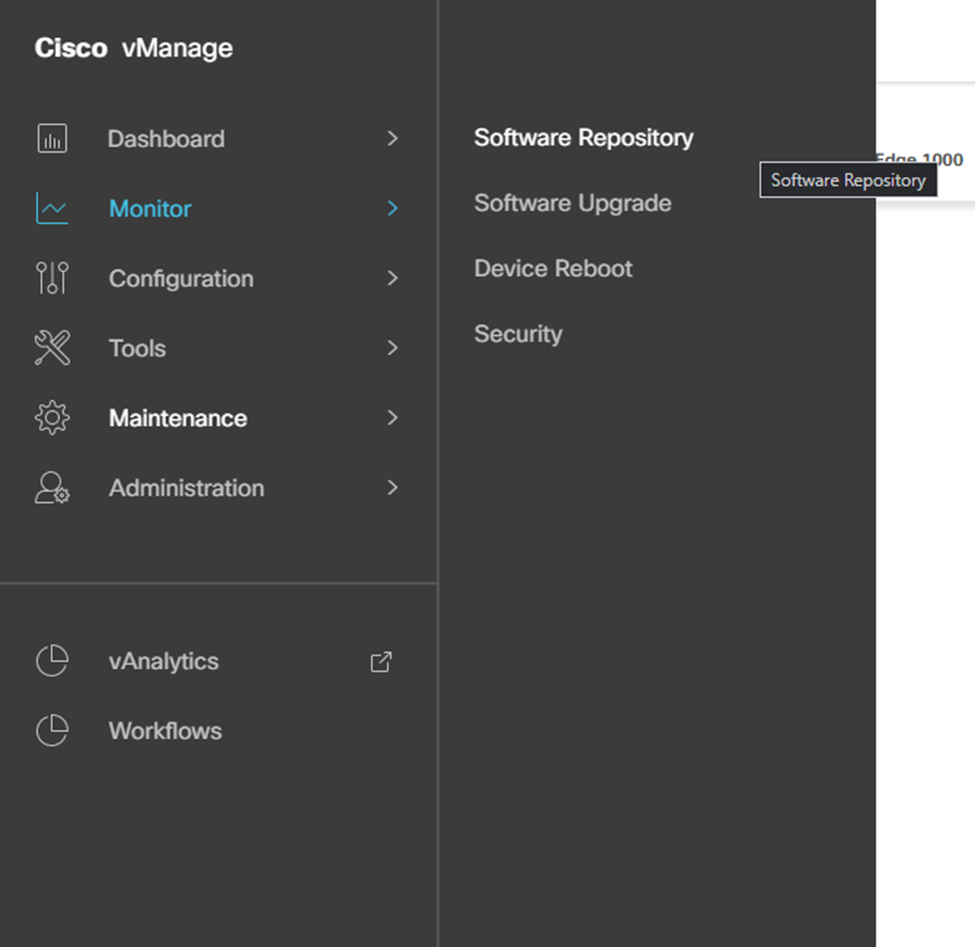Image resolution: width=975 pixels, height=947 pixels.
Task: Open Maintenance via its gear icon
Action: (50, 418)
